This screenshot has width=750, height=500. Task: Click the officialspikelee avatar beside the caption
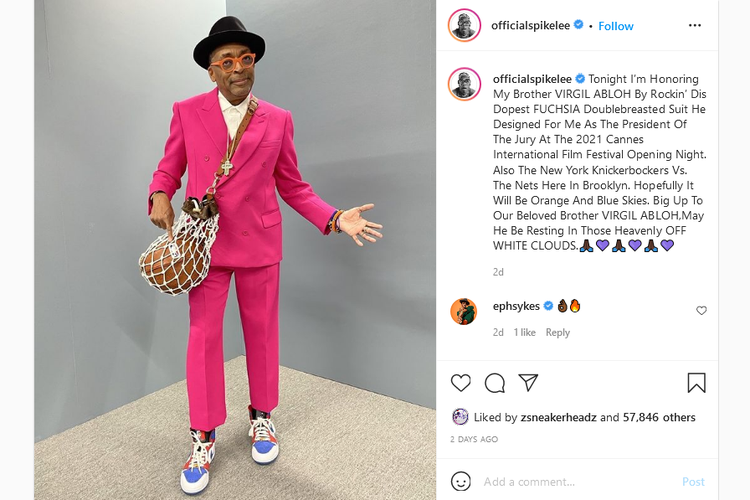tap(464, 84)
